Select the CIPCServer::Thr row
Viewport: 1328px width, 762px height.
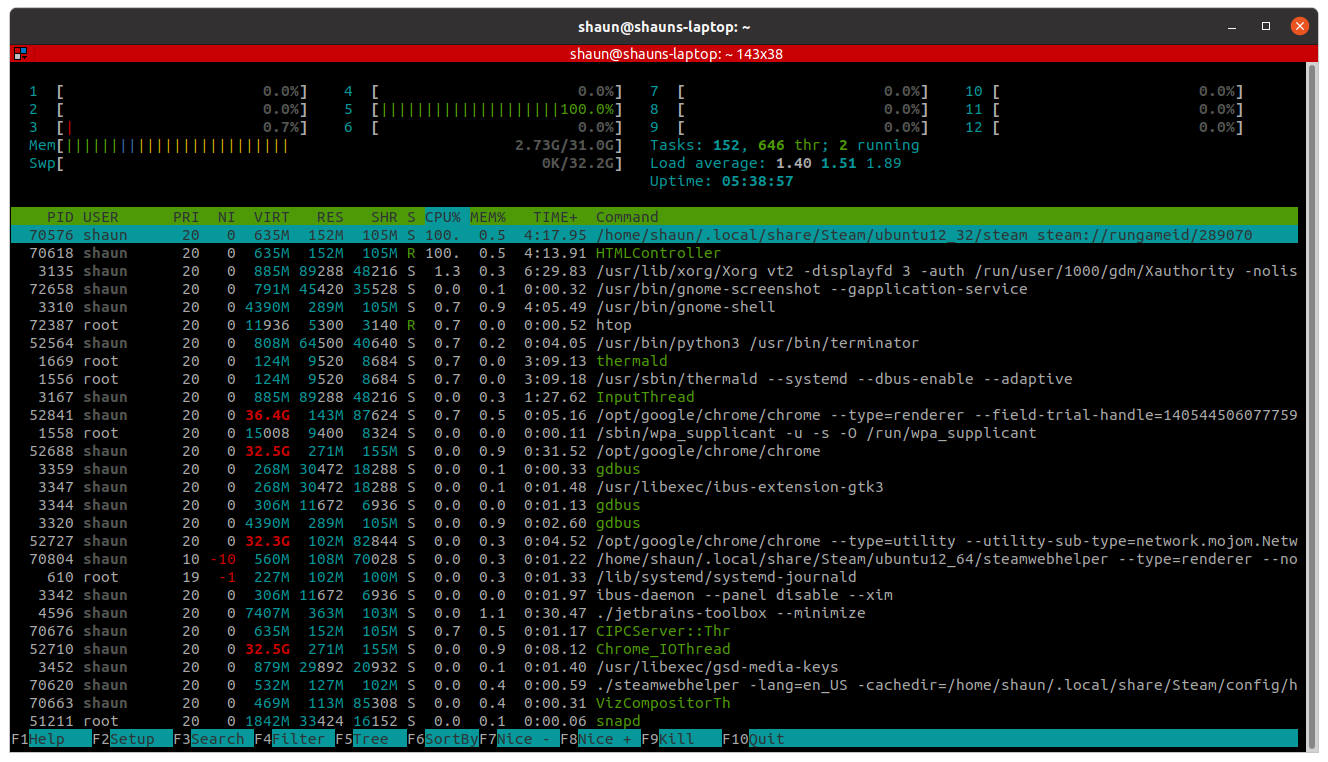click(654, 631)
